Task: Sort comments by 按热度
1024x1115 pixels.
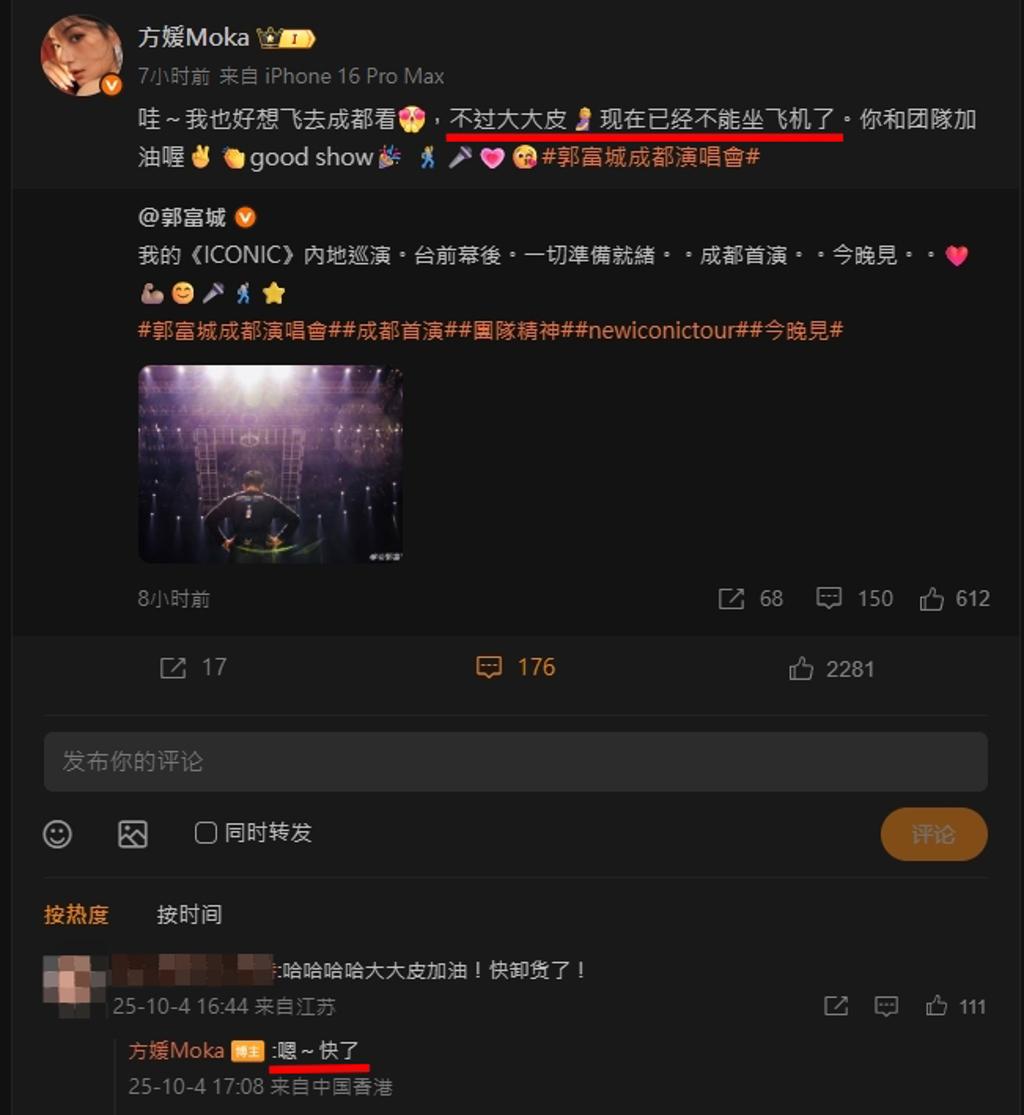Action: [x=76, y=914]
